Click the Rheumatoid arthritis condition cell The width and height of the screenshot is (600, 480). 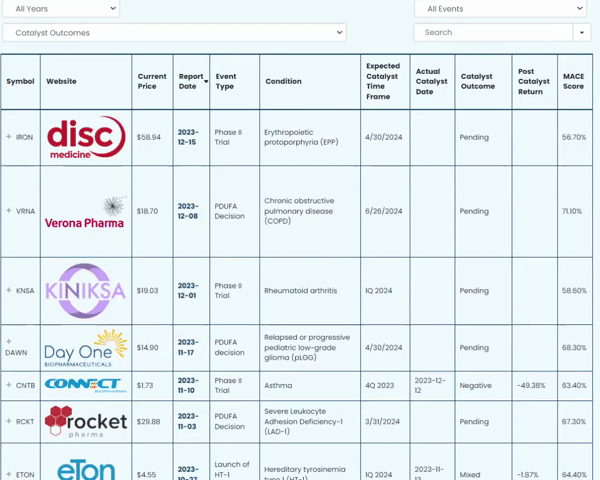300,291
